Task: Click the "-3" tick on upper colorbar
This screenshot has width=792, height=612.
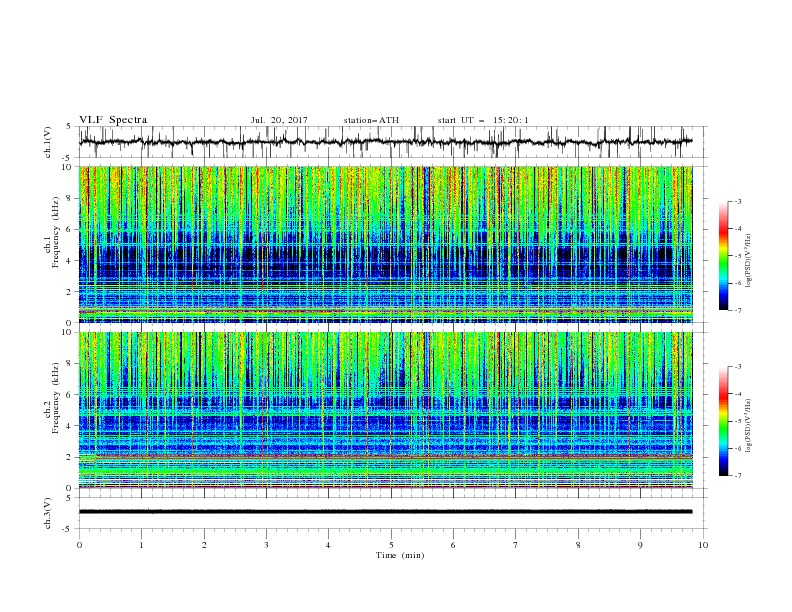Action: point(737,202)
